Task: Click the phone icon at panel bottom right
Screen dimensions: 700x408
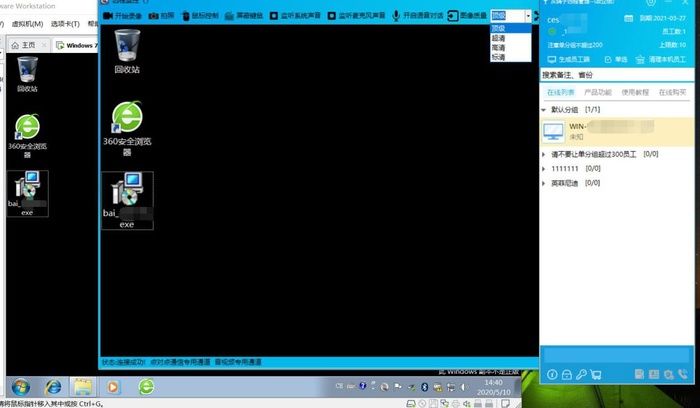Action: (683, 375)
